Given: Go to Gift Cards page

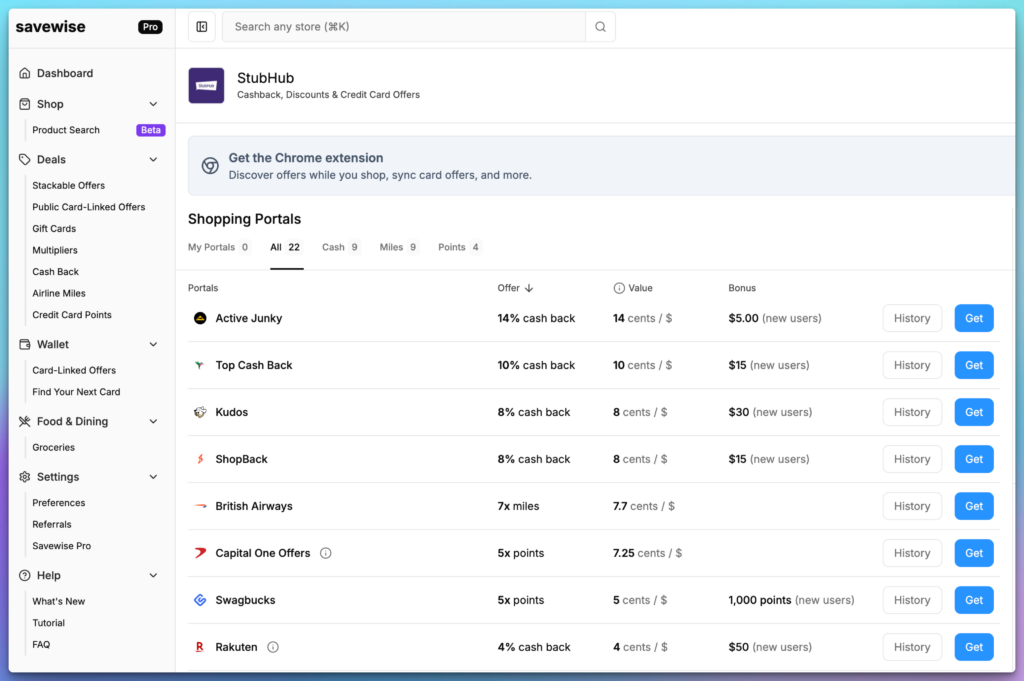Looking at the screenshot, I should [54, 229].
